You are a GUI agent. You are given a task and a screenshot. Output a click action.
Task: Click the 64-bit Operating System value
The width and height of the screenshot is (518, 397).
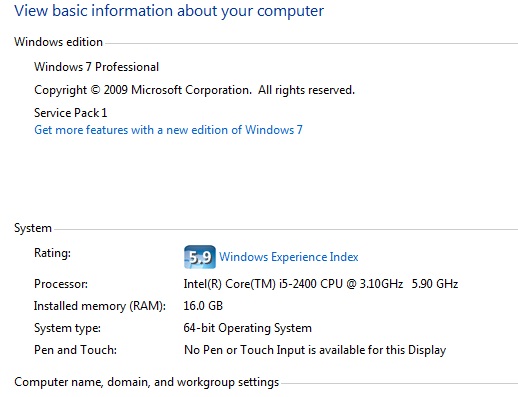[x=248, y=328]
